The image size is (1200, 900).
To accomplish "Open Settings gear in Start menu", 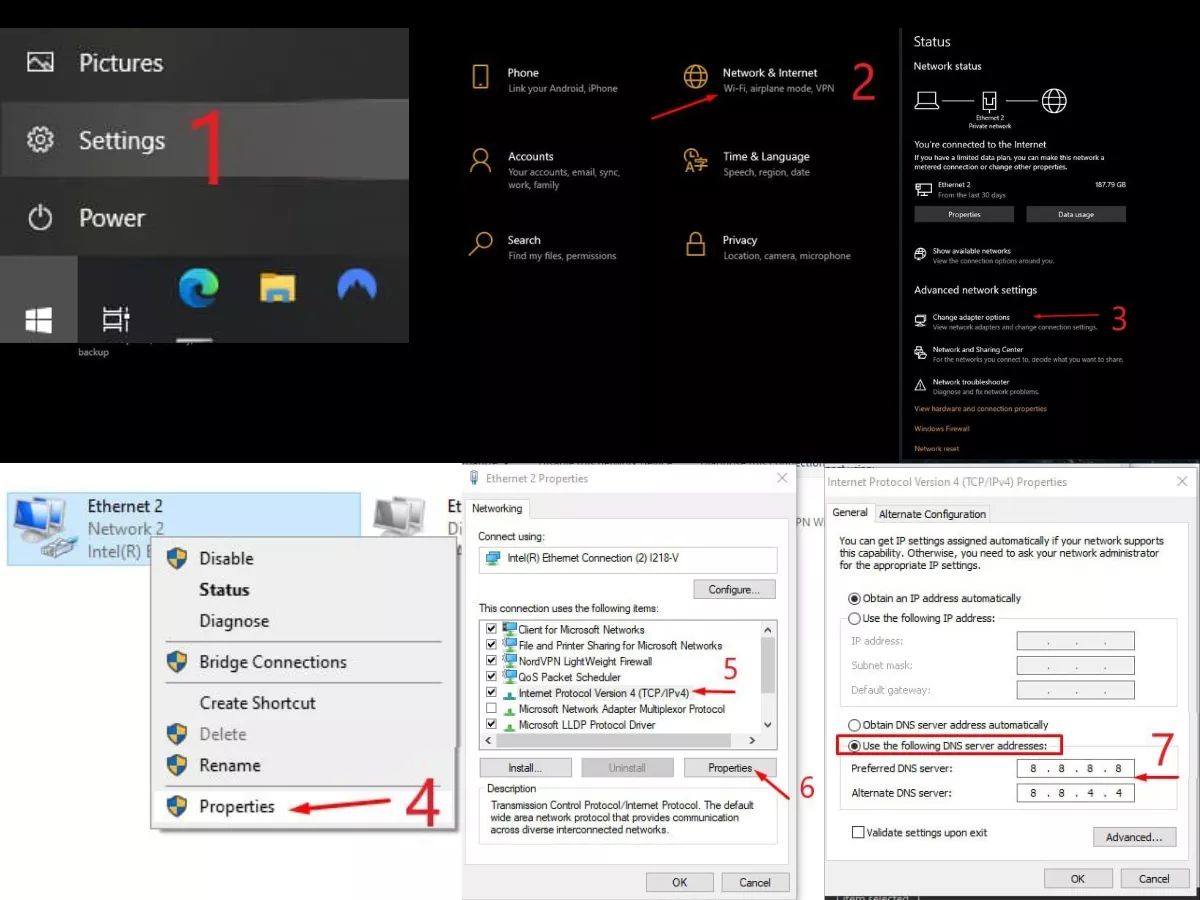I will 40,140.
